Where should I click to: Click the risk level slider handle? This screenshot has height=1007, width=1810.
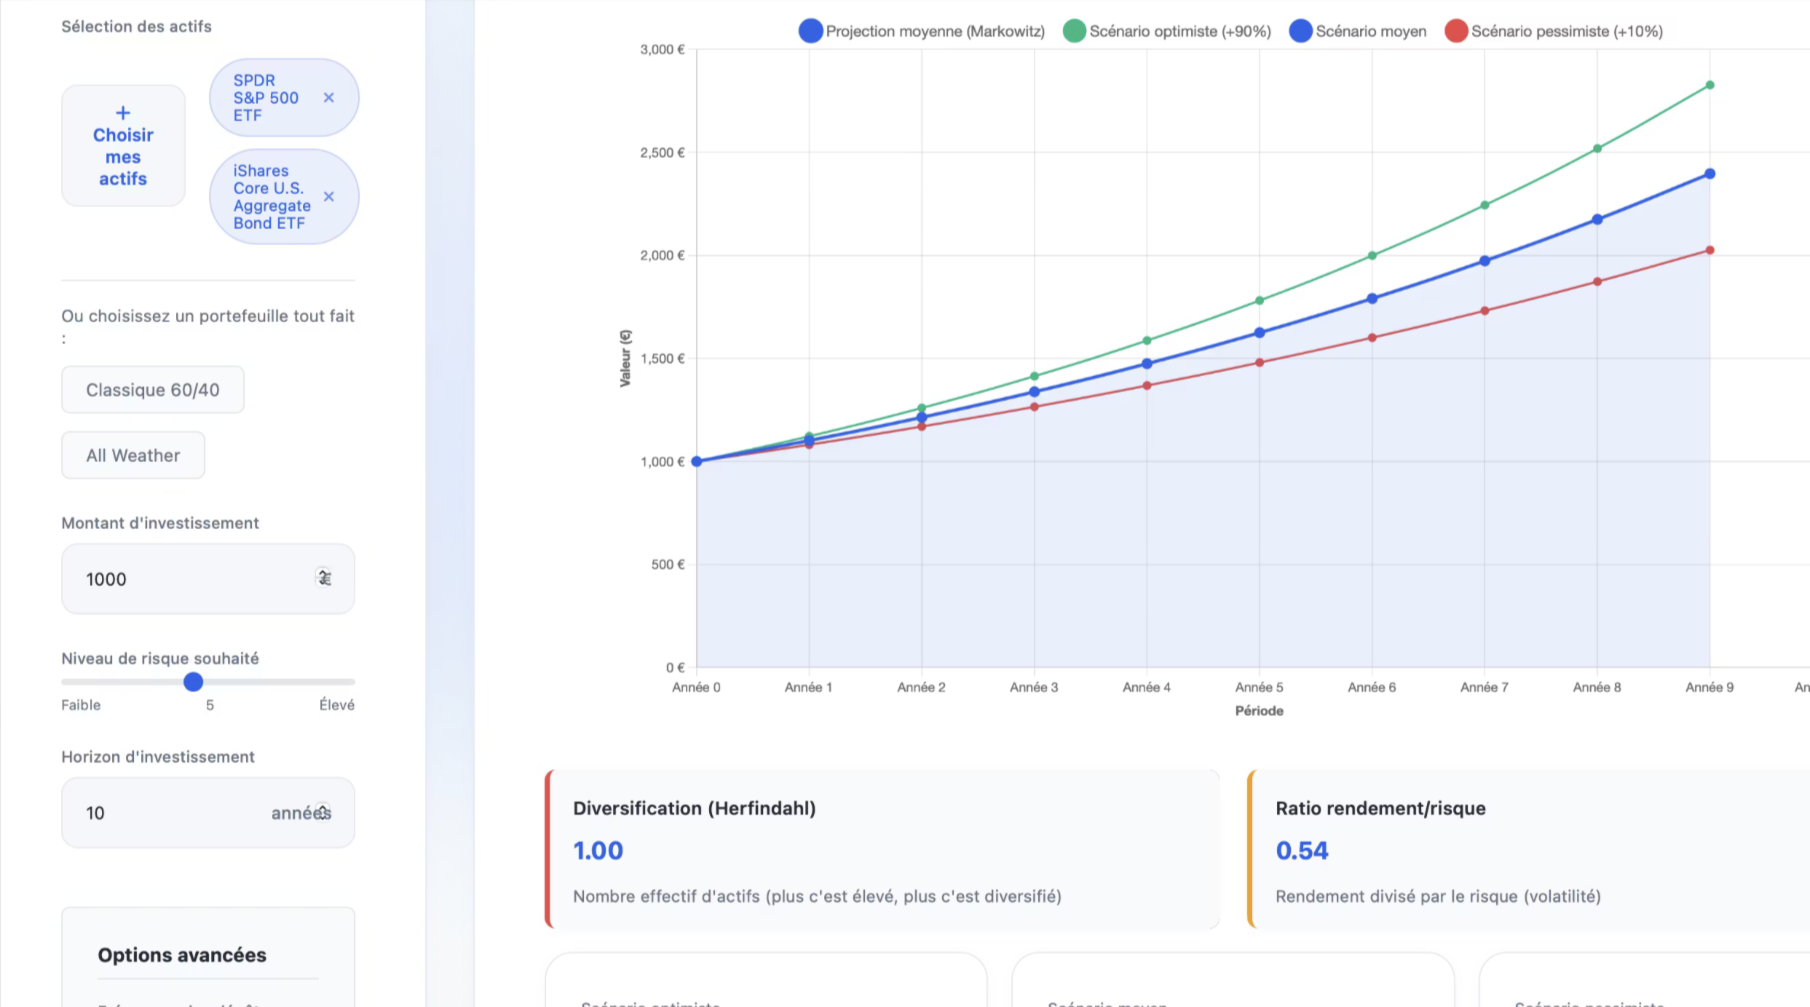point(194,682)
